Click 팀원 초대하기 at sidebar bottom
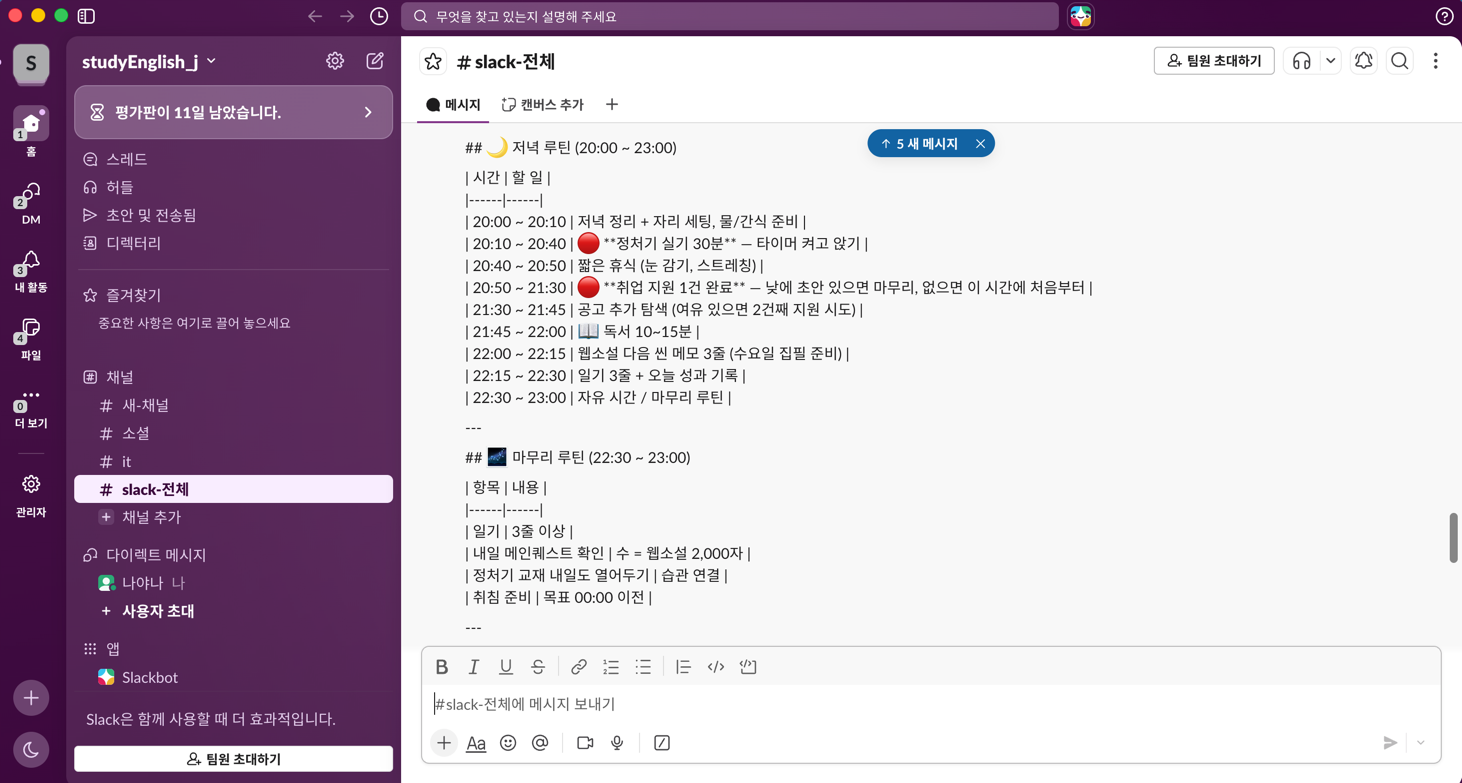This screenshot has width=1462, height=783. point(233,759)
